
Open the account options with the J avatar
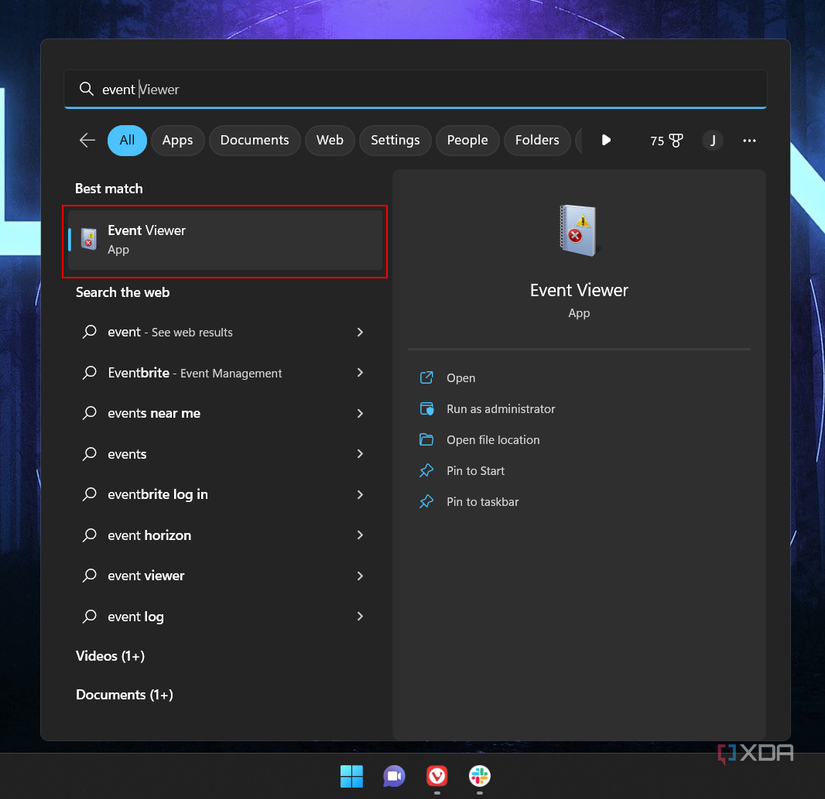(x=712, y=141)
